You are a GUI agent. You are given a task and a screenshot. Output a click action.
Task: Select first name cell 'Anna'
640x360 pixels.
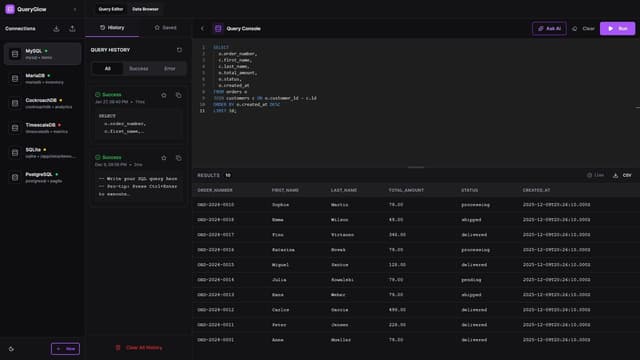pyautogui.click(x=278, y=340)
